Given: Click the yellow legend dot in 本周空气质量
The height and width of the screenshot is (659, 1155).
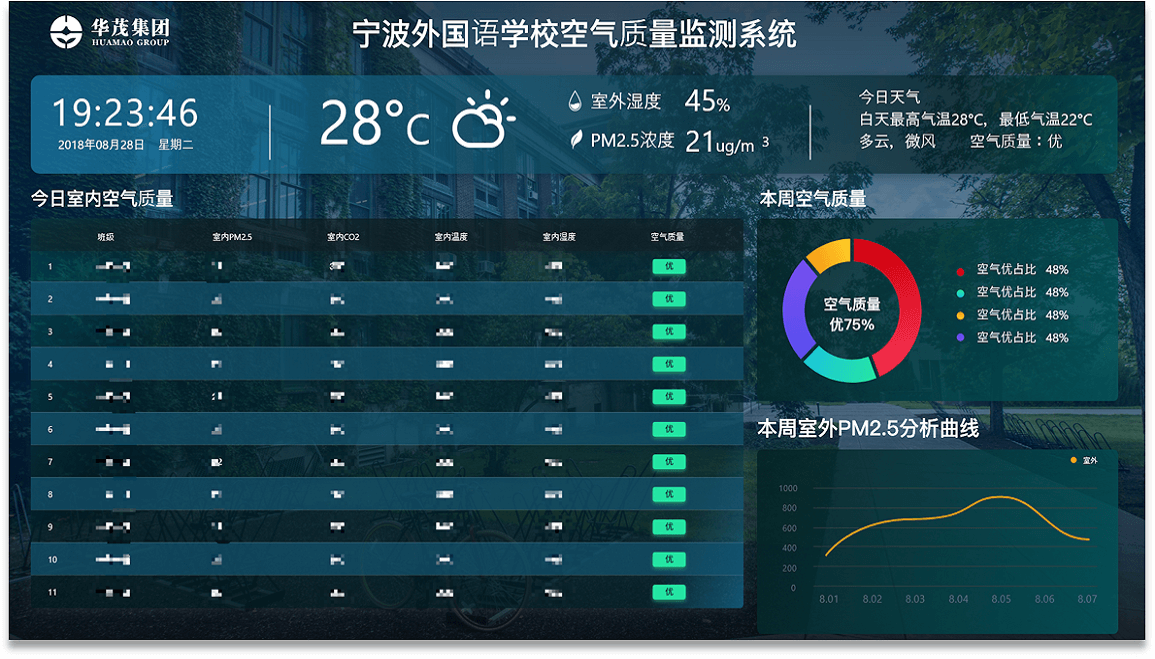Looking at the screenshot, I should tap(960, 316).
